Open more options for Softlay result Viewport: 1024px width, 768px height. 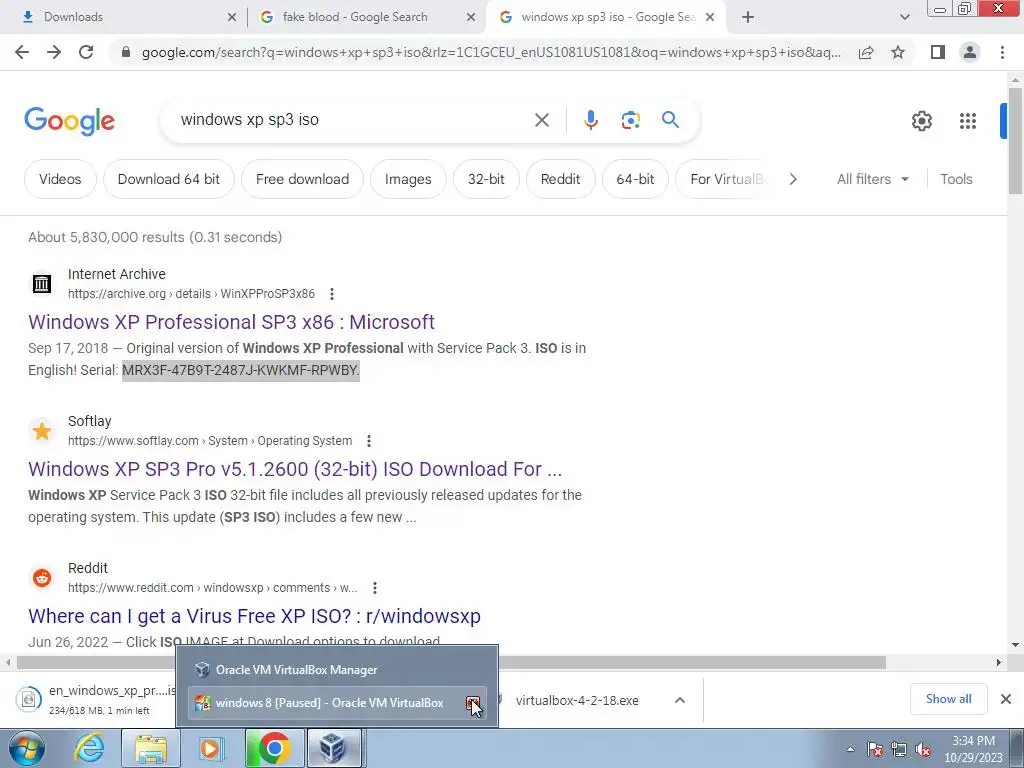[369, 441]
